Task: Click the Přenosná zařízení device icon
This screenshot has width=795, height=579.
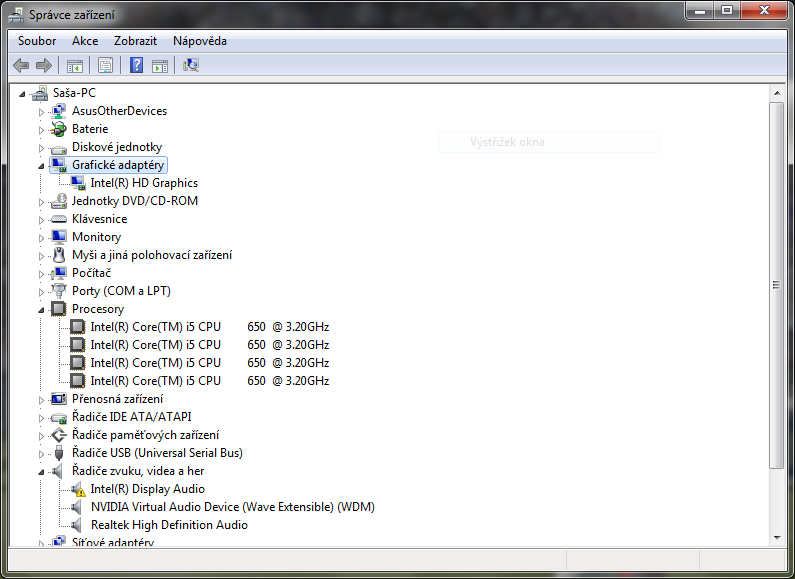Action: (x=59, y=399)
